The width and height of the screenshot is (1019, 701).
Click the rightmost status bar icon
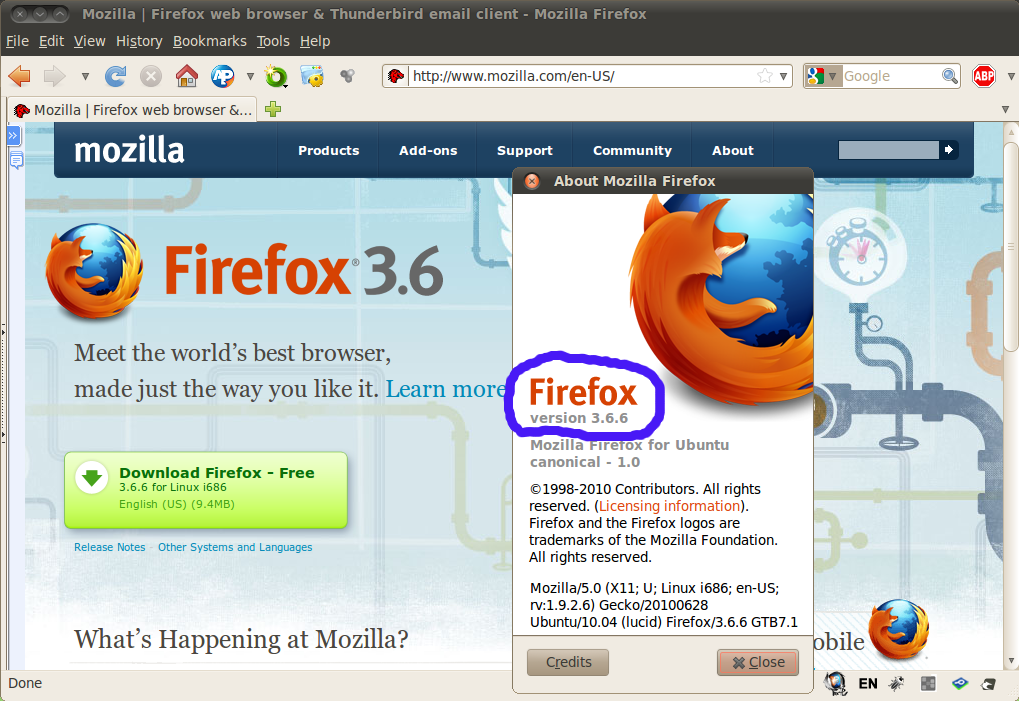988,683
